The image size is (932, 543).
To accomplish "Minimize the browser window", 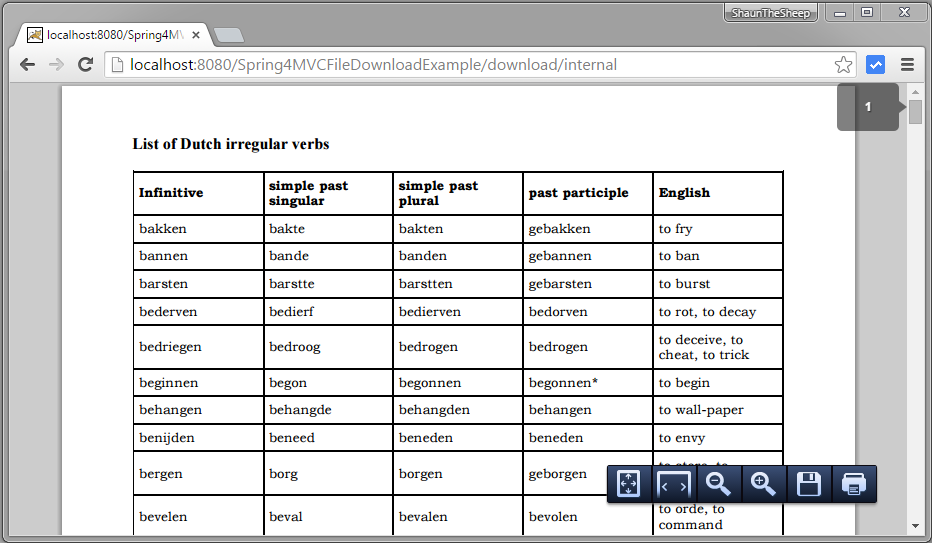I will pyautogui.click(x=840, y=12).
